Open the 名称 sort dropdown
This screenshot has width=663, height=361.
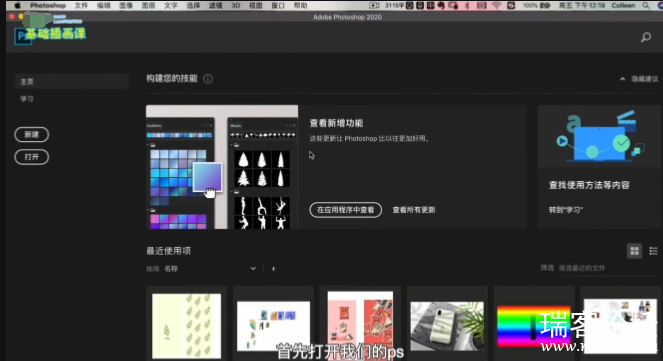pyautogui.click(x=210, y=268)
